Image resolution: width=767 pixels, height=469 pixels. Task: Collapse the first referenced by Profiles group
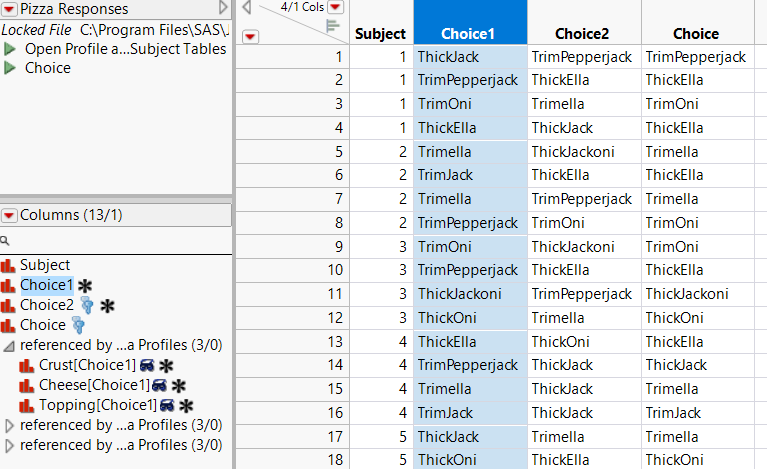click(x=9, y=346)
